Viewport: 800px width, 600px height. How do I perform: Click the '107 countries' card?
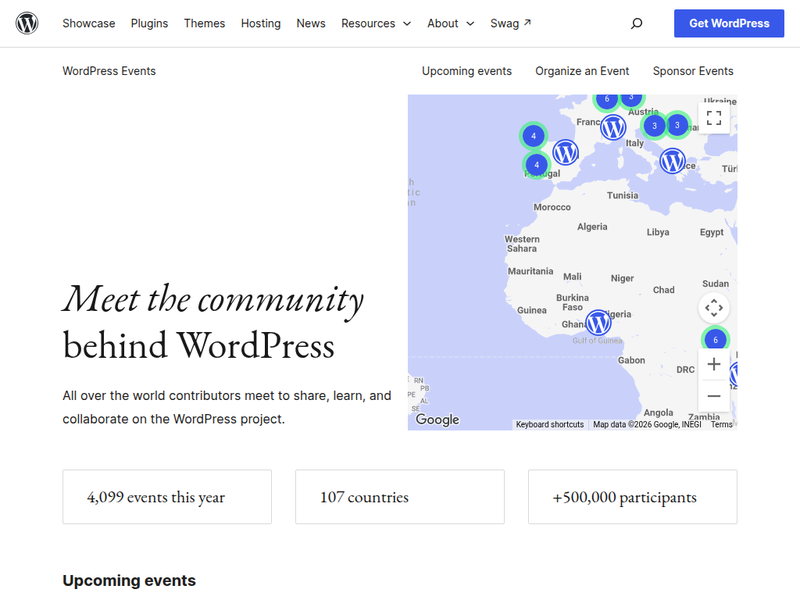coord(399,496)
